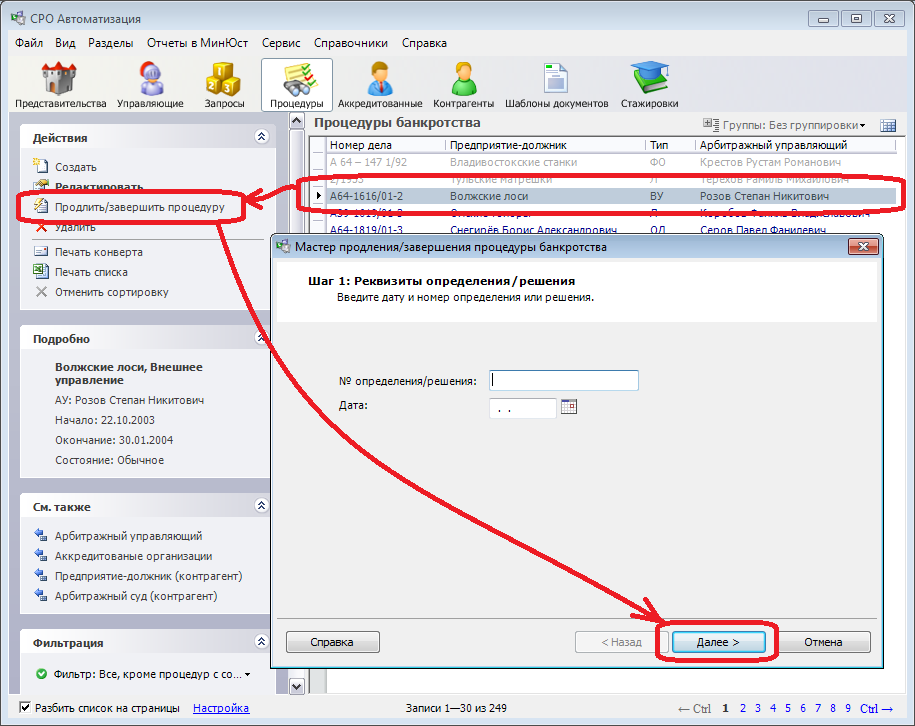Viewport: 915px width, 726px height.
Task: Collapse the См. также panel
Action: (262, 507)
